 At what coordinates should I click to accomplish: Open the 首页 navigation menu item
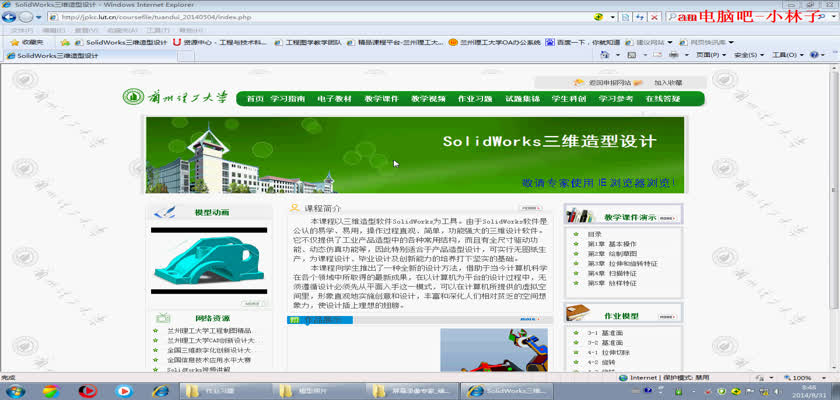(x=256, y=99)
